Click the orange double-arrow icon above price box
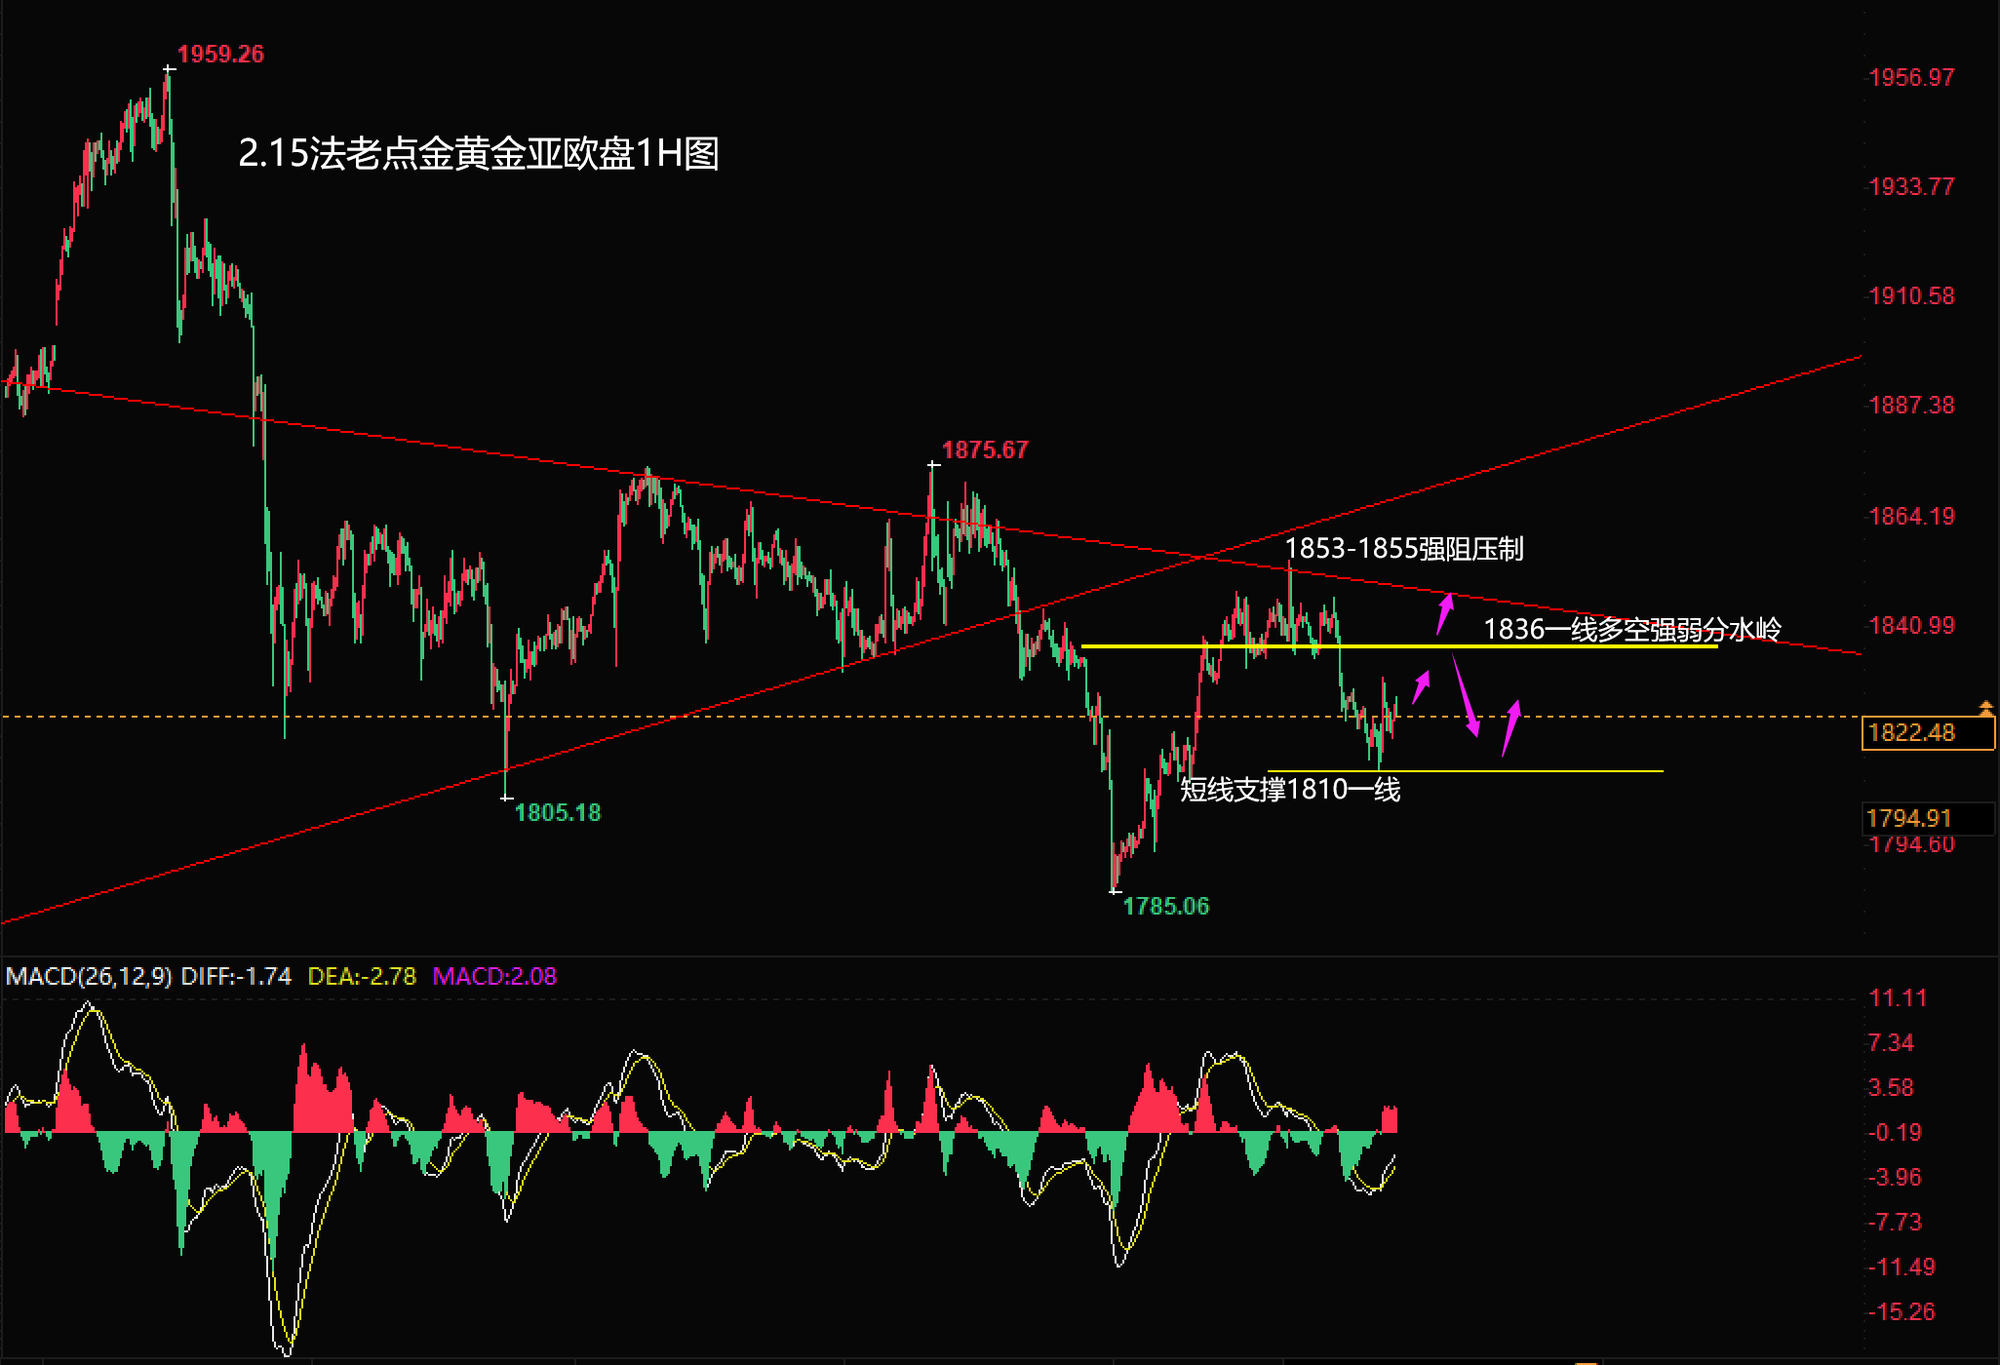 [x=1986, y=708]
